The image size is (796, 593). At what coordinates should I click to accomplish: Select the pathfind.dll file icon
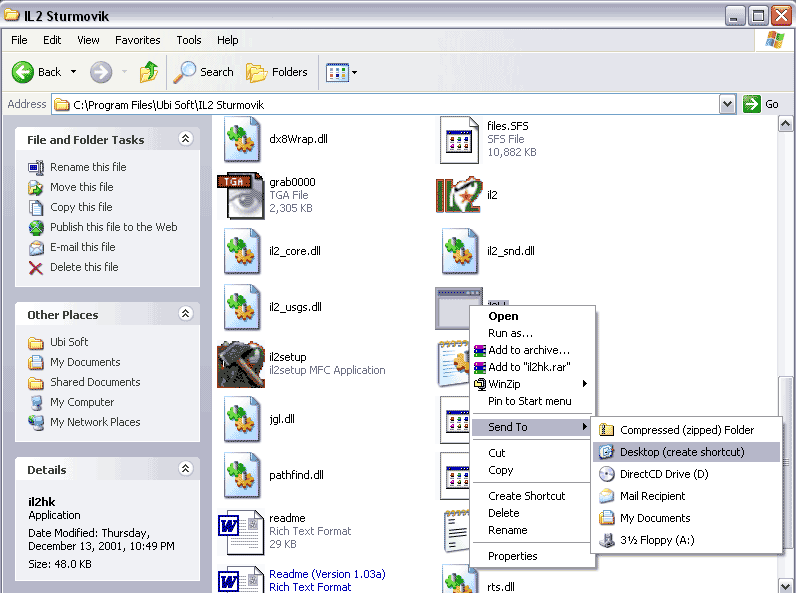pyautogui.click(x=242, y=475)
